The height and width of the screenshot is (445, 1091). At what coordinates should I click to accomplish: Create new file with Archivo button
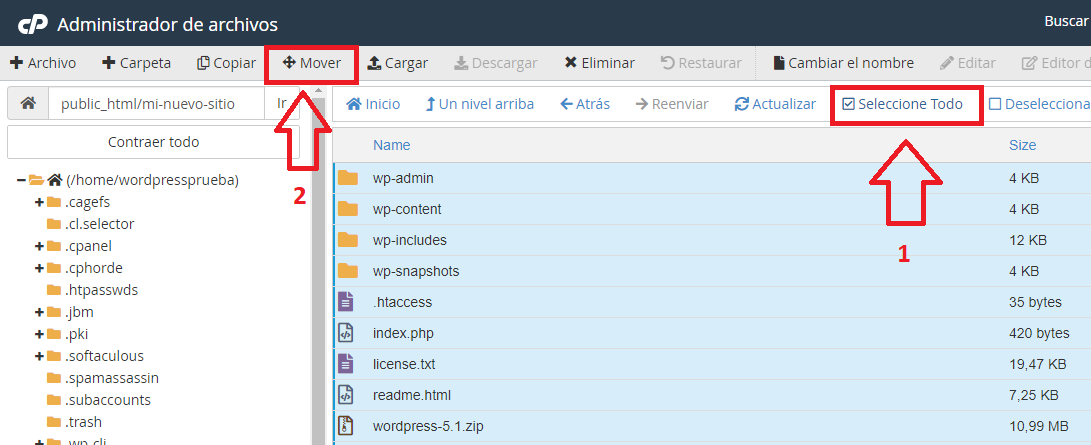coord(43,63)
